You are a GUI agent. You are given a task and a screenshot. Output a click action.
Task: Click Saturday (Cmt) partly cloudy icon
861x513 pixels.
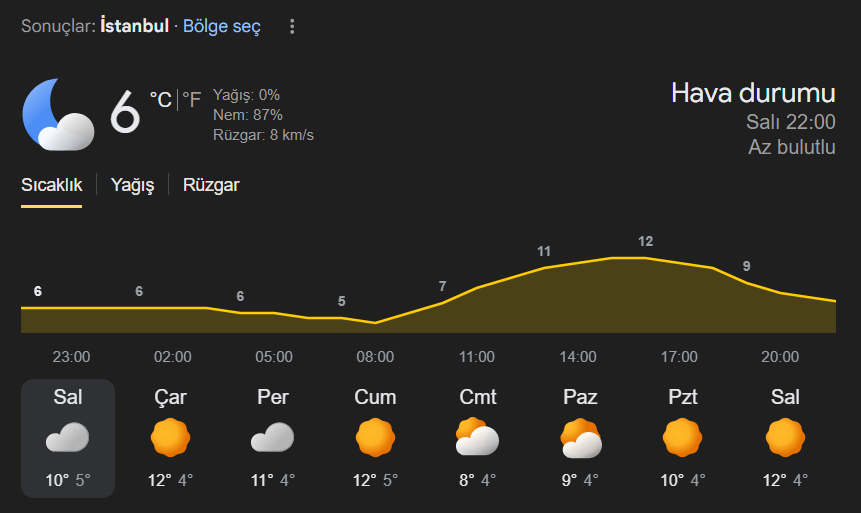(x=477, y=438)
